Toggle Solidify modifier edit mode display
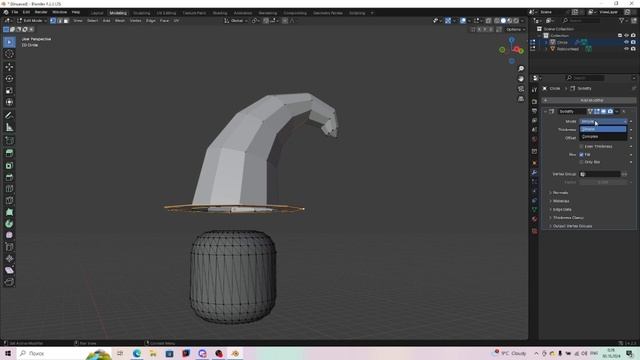Screen dimensions: 640x360 [x=597, y=111]
